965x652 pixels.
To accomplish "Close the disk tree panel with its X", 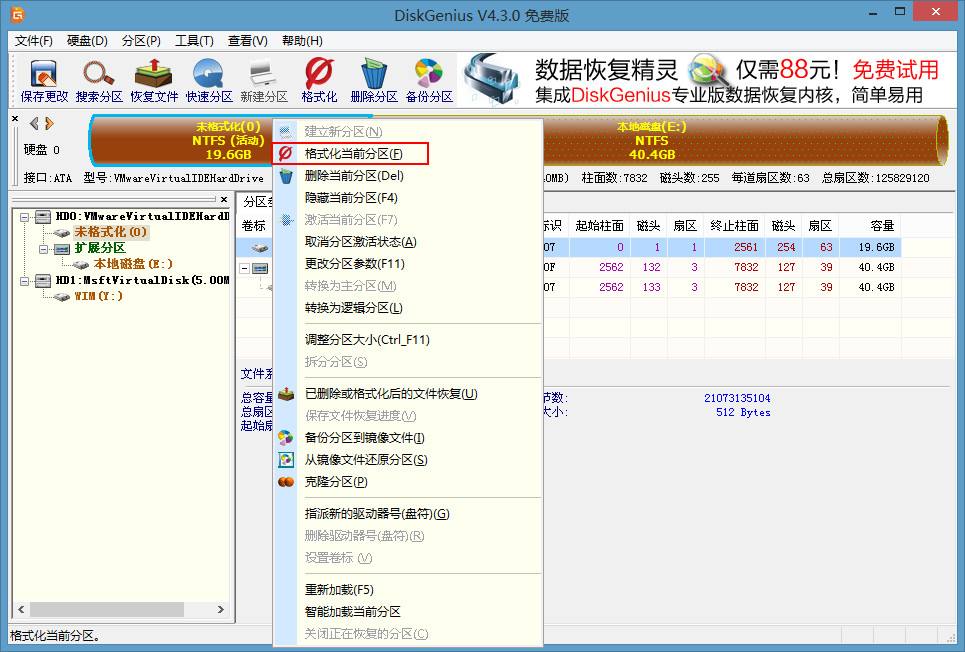I will pos(223,200).
